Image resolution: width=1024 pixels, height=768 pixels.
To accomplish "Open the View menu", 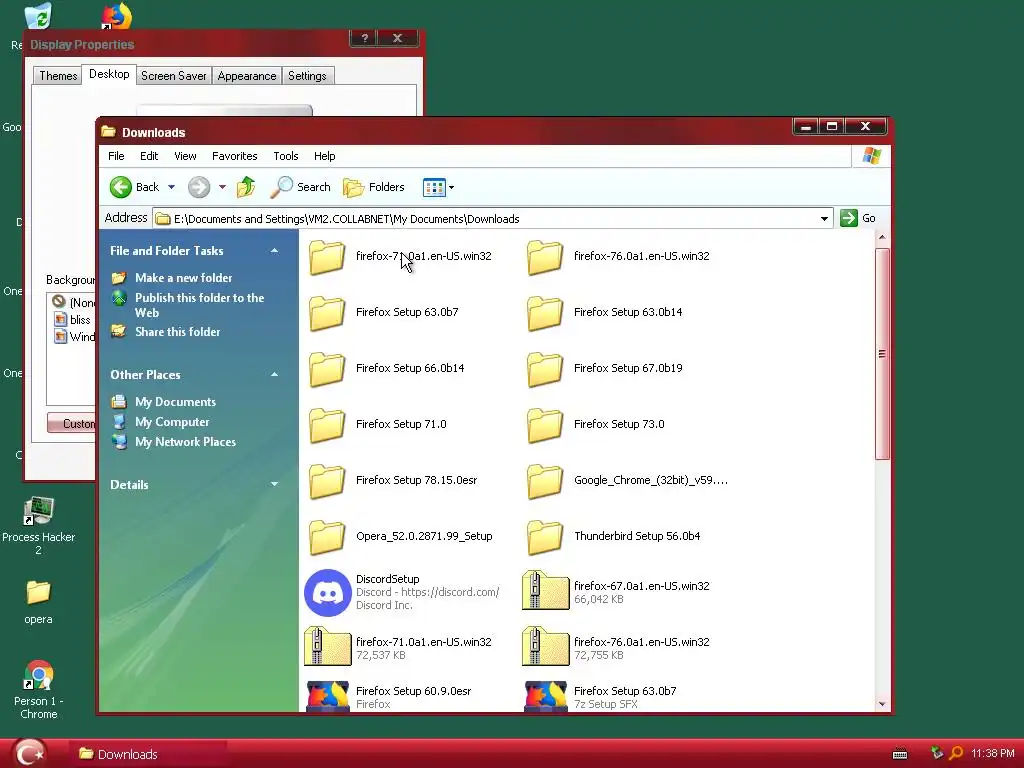I will pos(185,156).
